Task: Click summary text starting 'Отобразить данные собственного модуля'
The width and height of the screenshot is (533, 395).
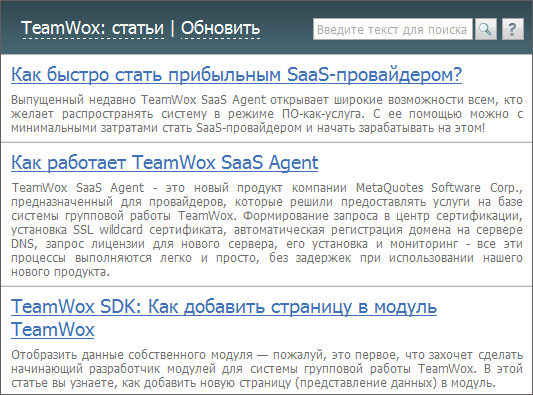Action: [x=267, y=369]
